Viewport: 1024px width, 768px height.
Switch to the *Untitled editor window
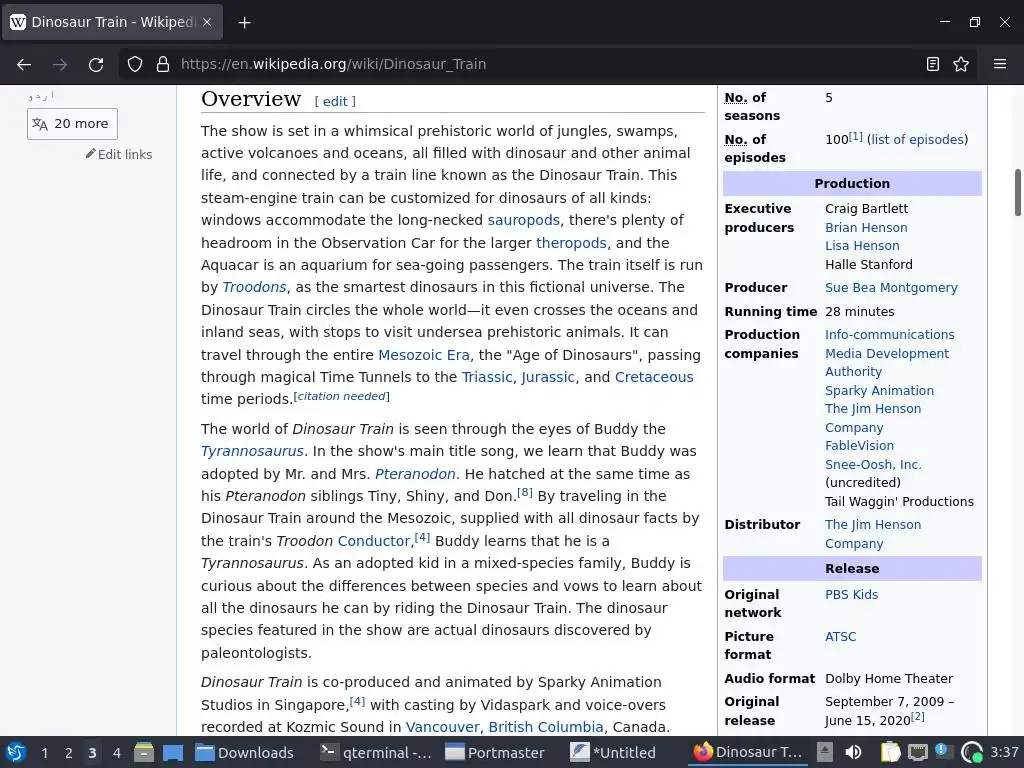614,752
